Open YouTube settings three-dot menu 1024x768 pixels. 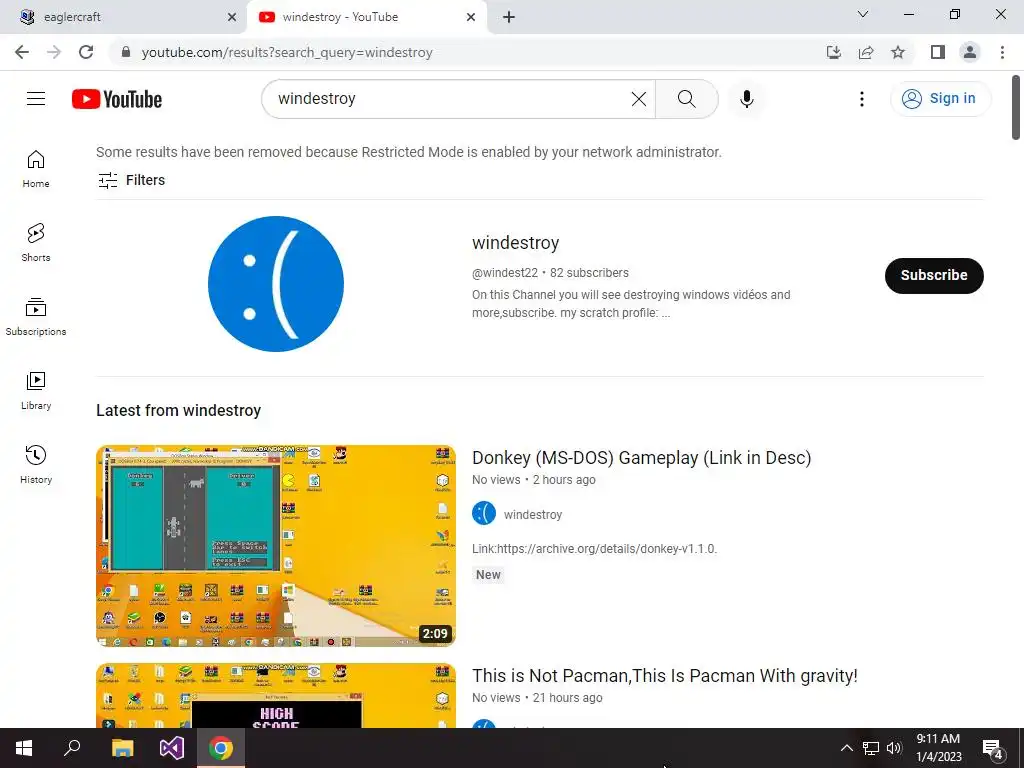tap(861, 99)
